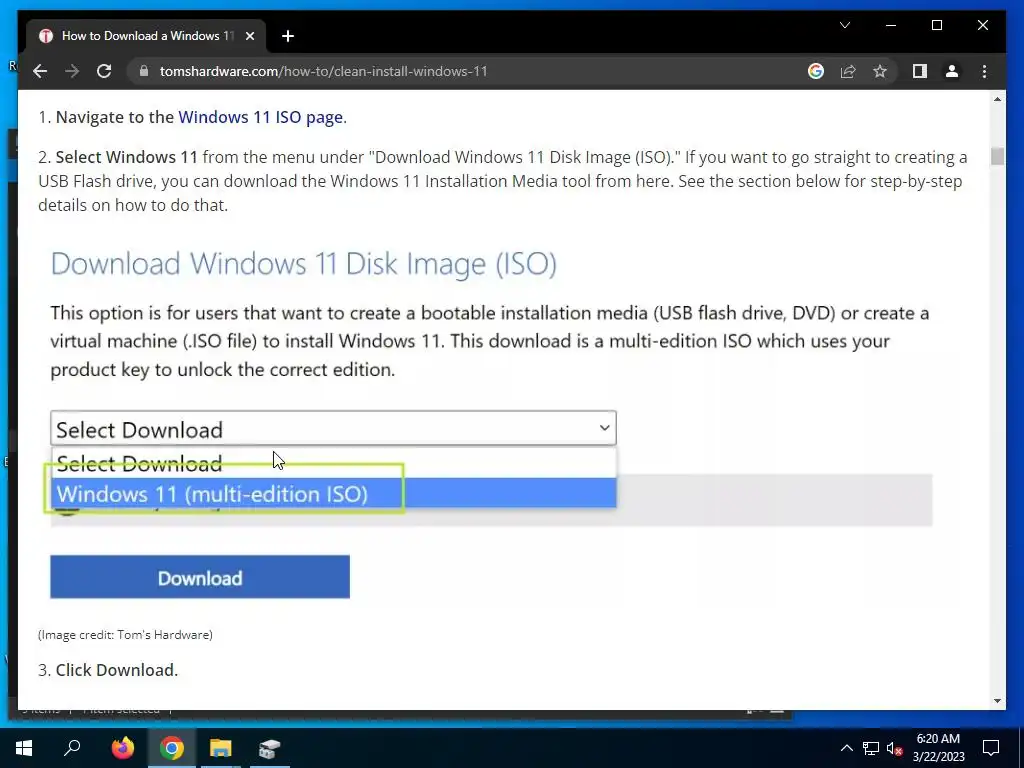Open the Windows notification center

coord(991,748)
